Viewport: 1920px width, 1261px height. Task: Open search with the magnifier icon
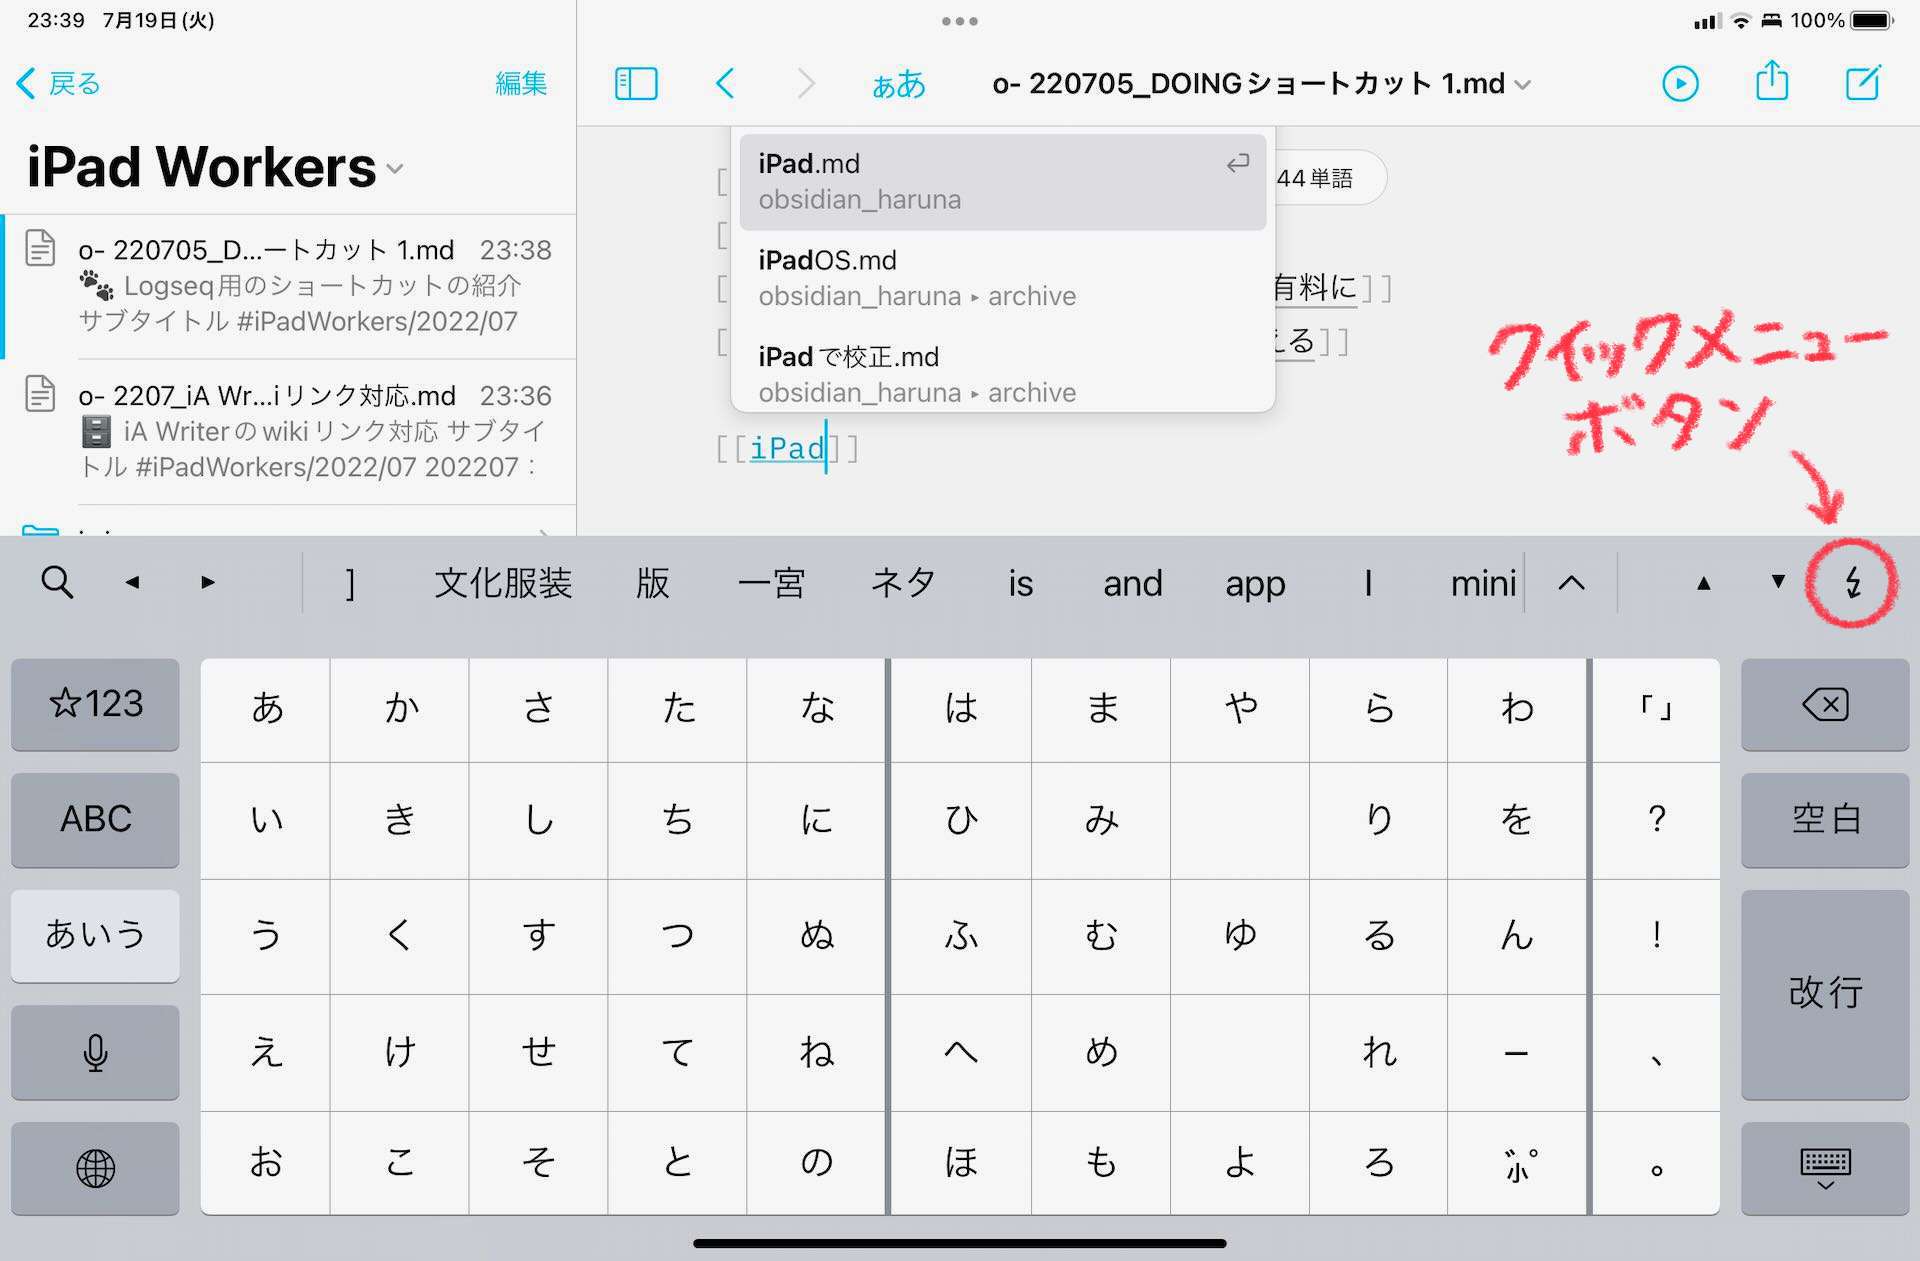[x=57, y=582]
